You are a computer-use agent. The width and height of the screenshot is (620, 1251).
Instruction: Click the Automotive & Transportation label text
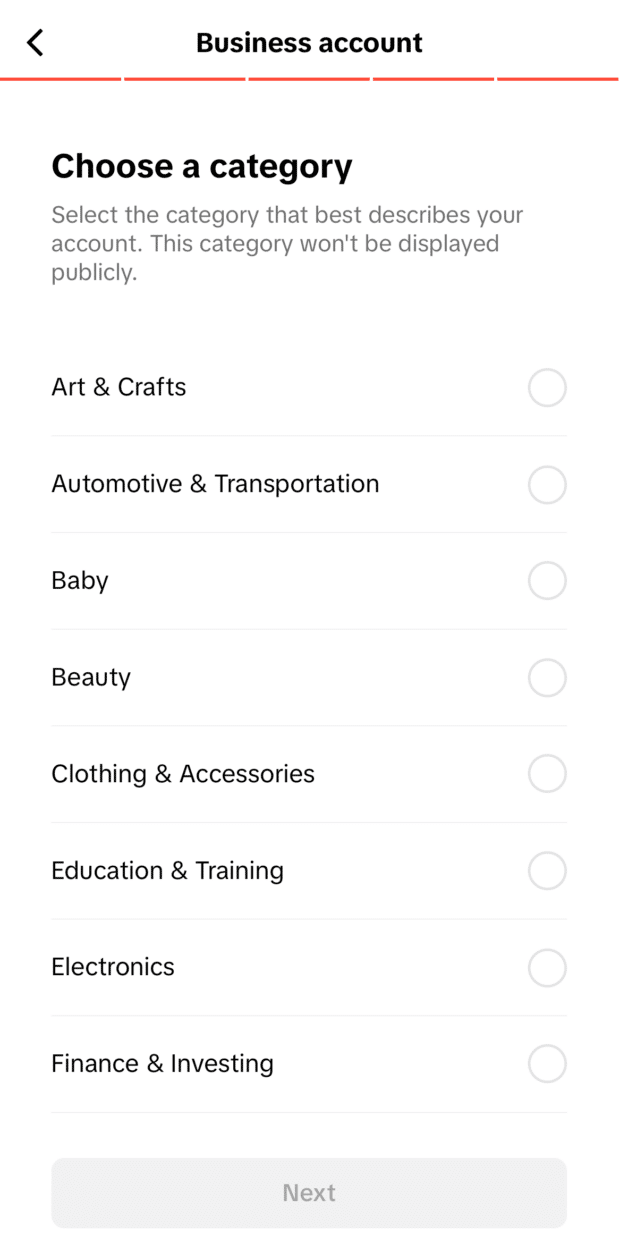[215, 484]
